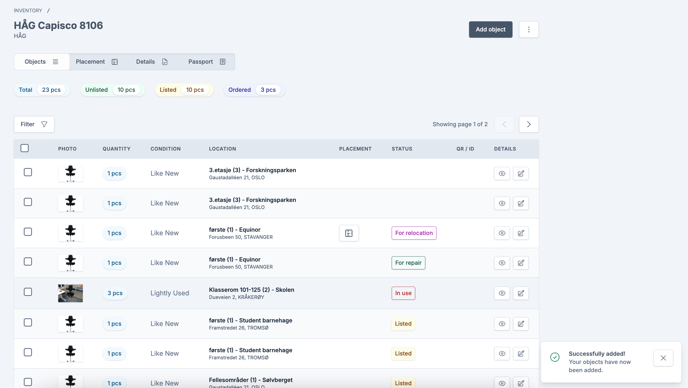
Task: Click the HÅG Capisco 8106 title
Action: tap(58, 25)
